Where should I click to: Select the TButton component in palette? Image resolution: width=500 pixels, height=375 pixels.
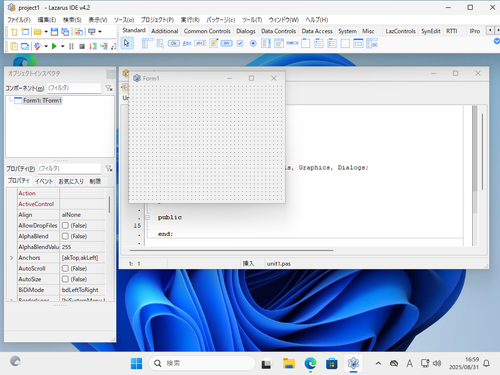coord(173,43)
